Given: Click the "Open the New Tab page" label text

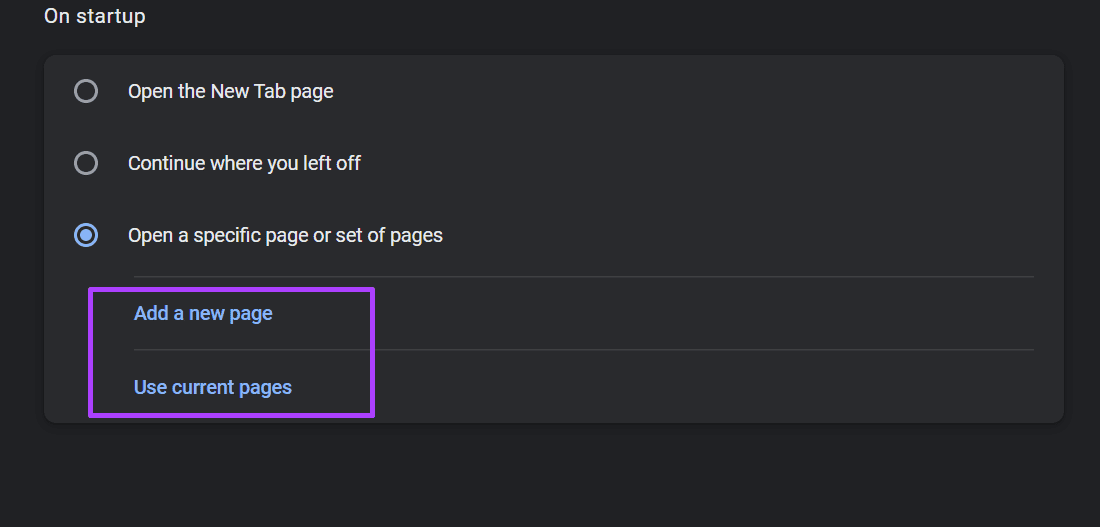Looking at the screenshot, I should coord(230,91).
